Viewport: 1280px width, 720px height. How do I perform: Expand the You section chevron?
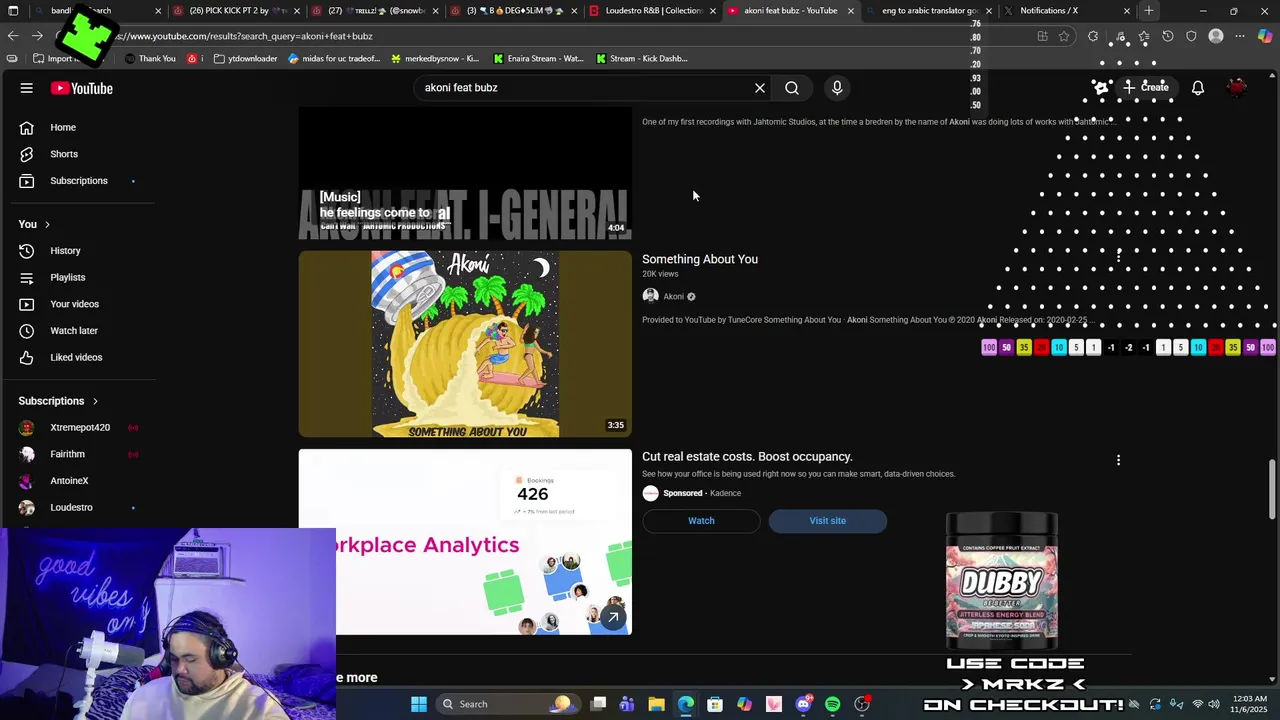point(47,224)
